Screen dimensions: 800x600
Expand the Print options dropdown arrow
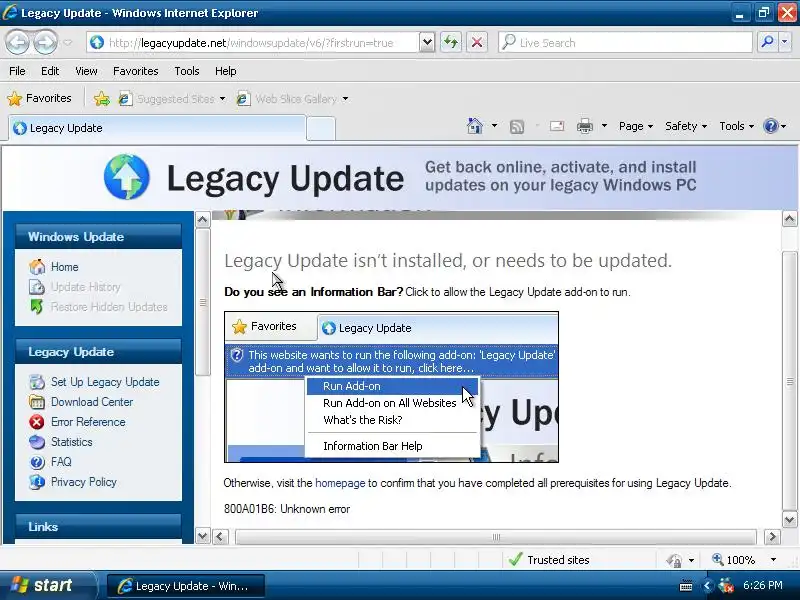[604, 126]
